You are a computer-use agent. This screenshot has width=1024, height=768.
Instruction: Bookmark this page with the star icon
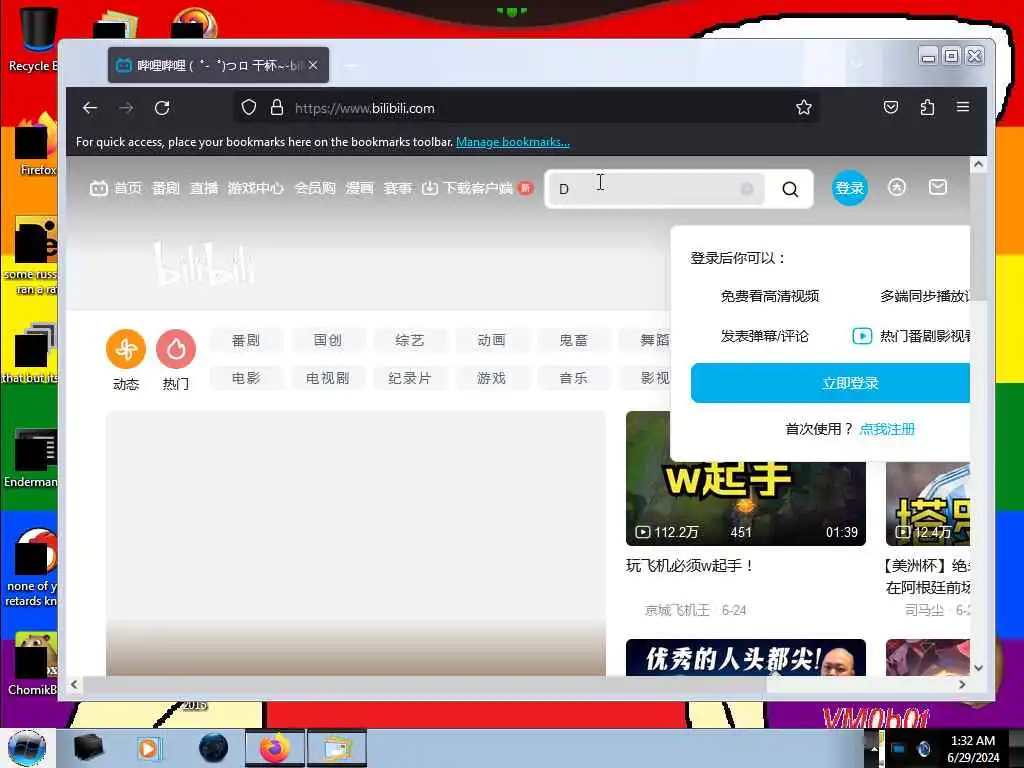(x=804, y=108)
